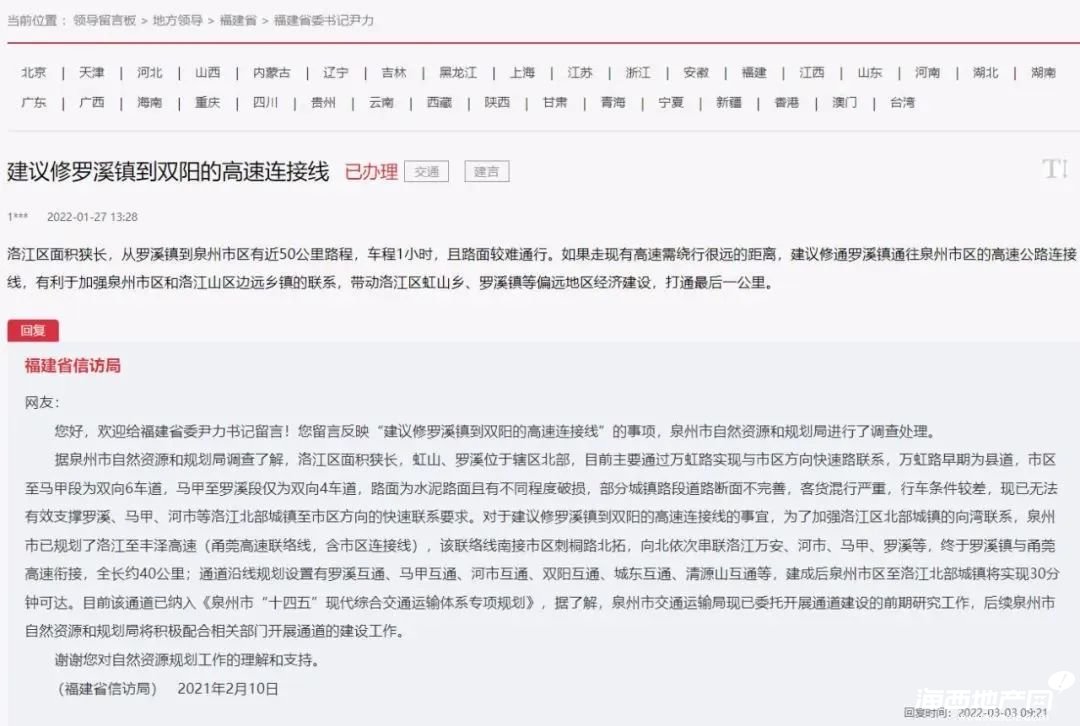The width and height of the screenshot is (1080, 726).
Task: Select 吉林 in the province navigation
Action: 393,72
